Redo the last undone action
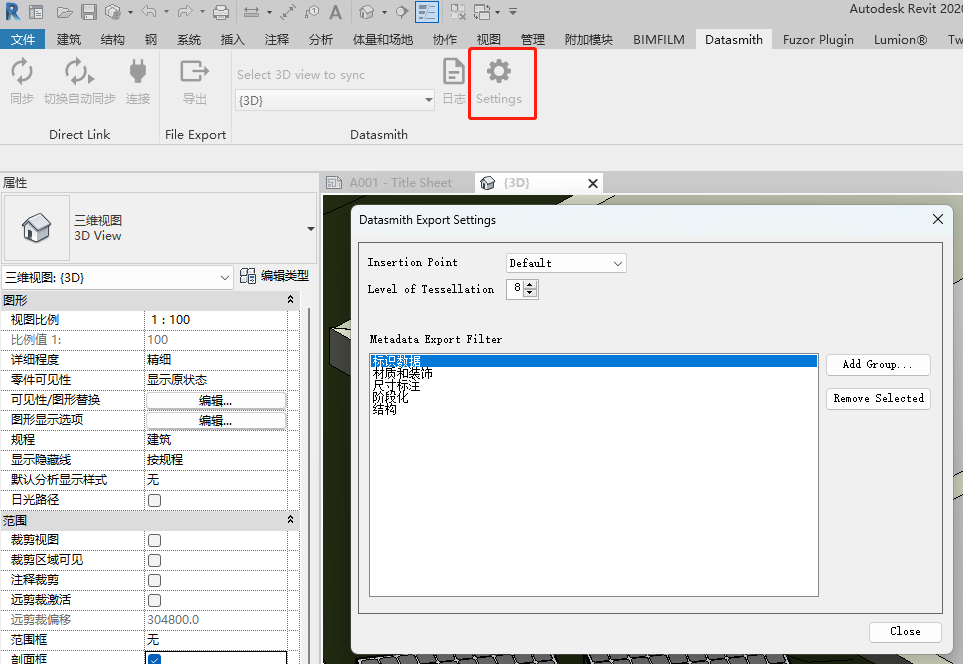The image size is (963, 664). [184, 12]
